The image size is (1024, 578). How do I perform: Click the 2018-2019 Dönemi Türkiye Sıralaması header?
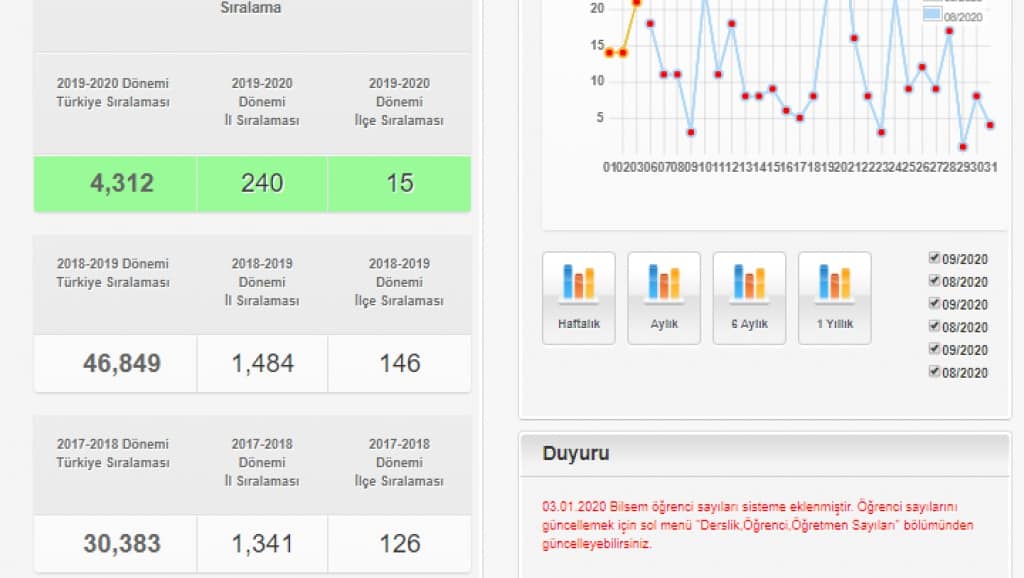click(113, 273)
